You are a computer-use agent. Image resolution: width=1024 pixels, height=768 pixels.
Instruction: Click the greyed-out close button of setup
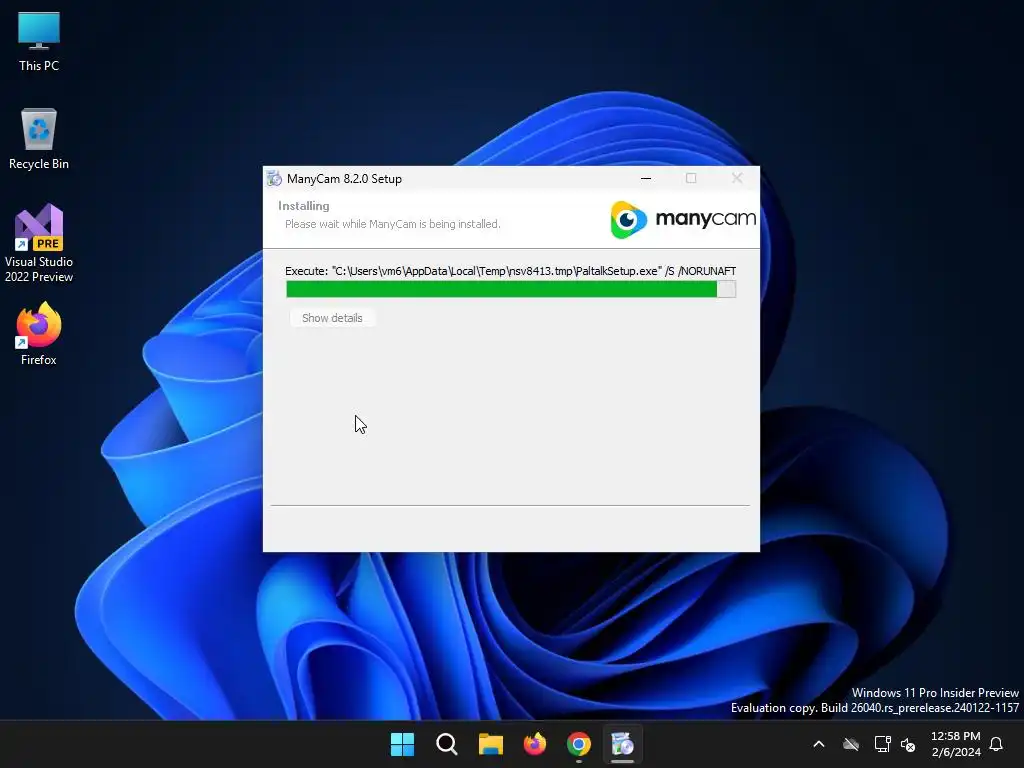pos(737,178)
